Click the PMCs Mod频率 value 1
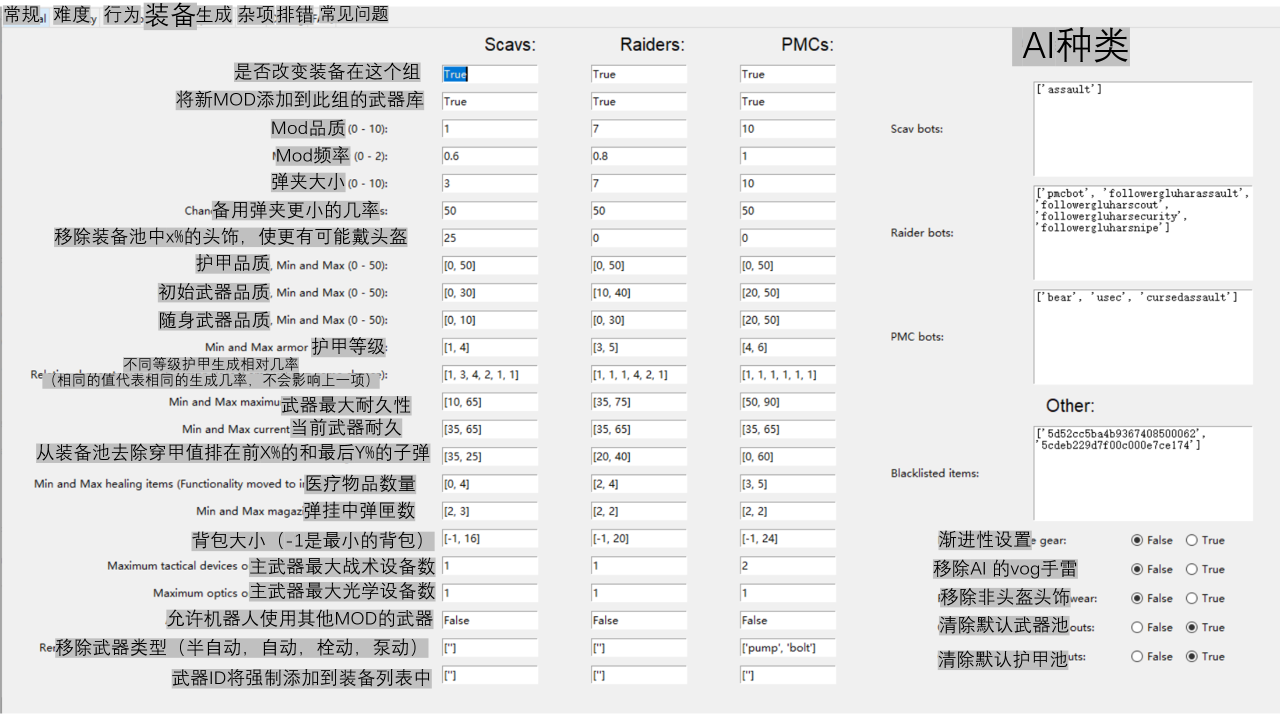1280x720 pixels. 787,156
